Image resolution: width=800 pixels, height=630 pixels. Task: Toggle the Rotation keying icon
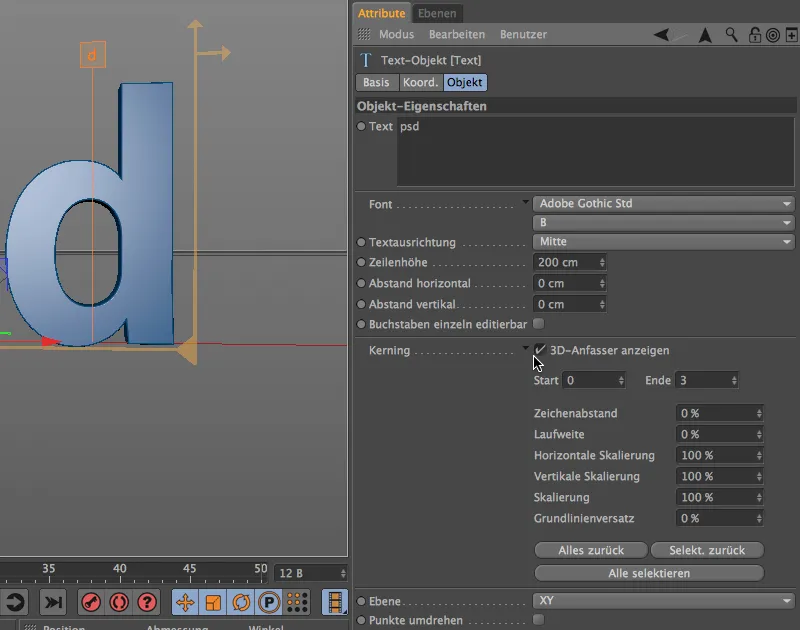[241, 602]
